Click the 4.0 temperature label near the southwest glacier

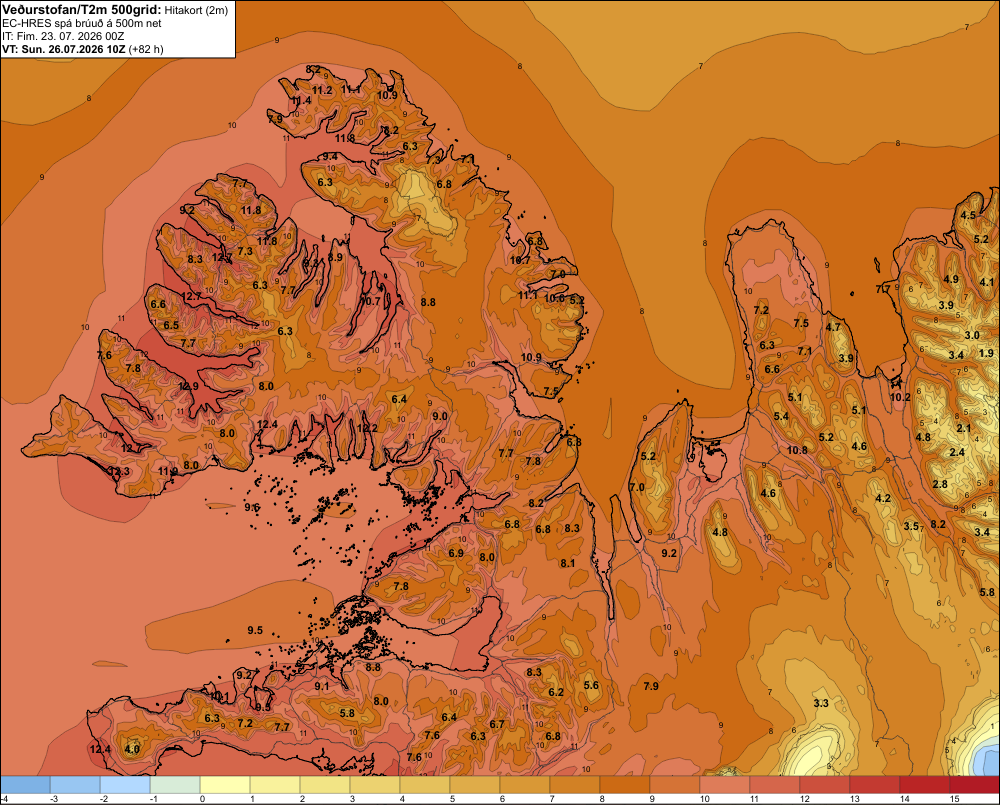point(132,749)
